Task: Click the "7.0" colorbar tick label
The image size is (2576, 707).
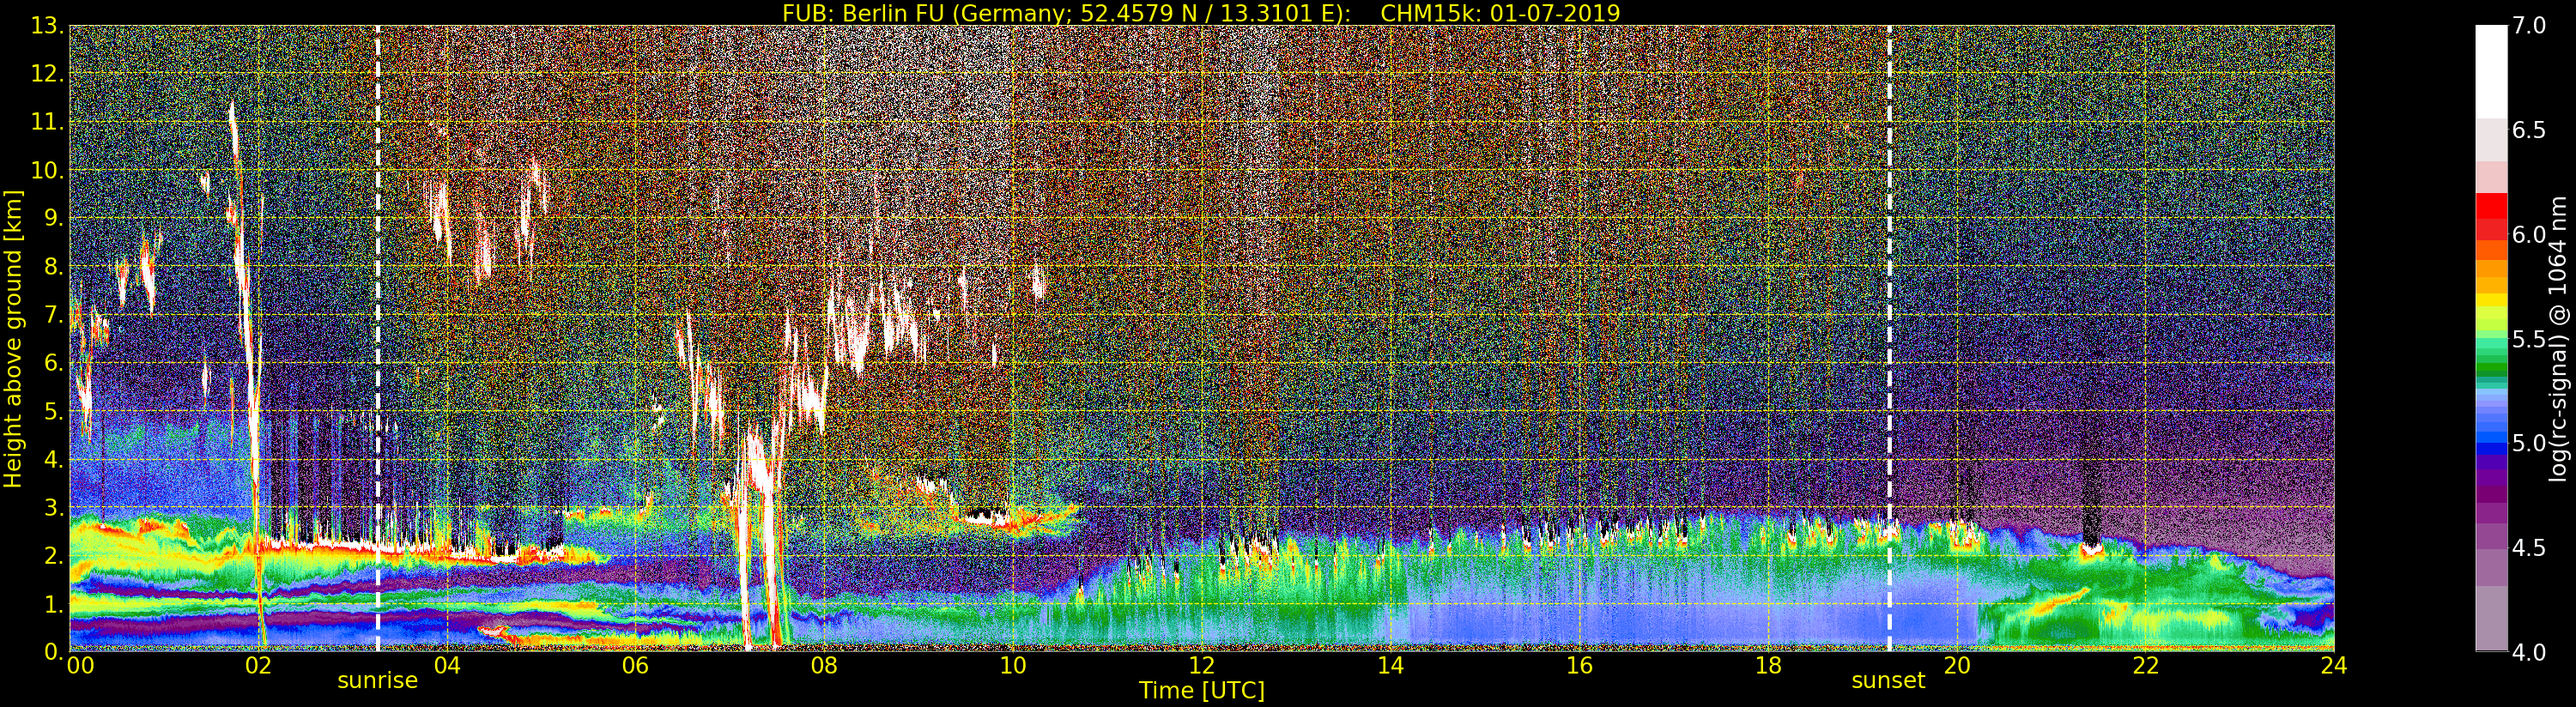Action: pos(2529,26)
